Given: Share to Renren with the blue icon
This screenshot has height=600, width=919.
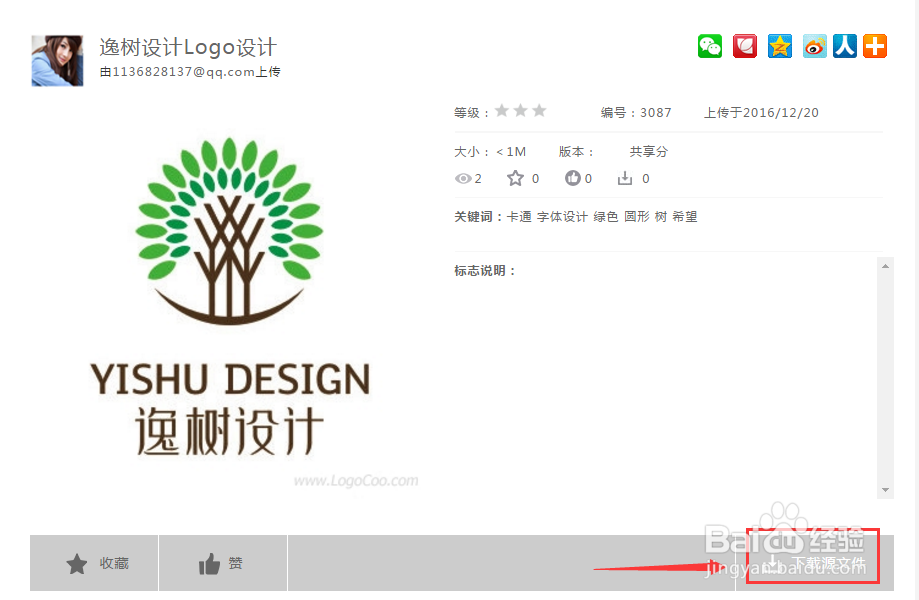Looking at the screenshot, I should coord(845,46).
